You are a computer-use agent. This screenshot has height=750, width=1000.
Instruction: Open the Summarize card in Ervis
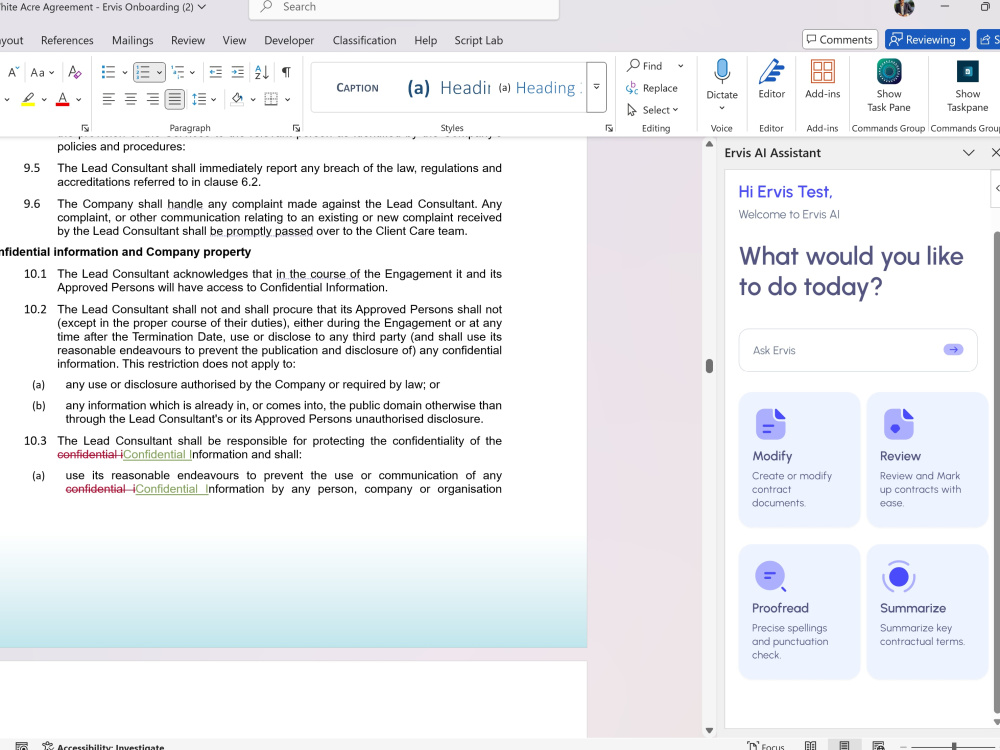tap(927, 612)
